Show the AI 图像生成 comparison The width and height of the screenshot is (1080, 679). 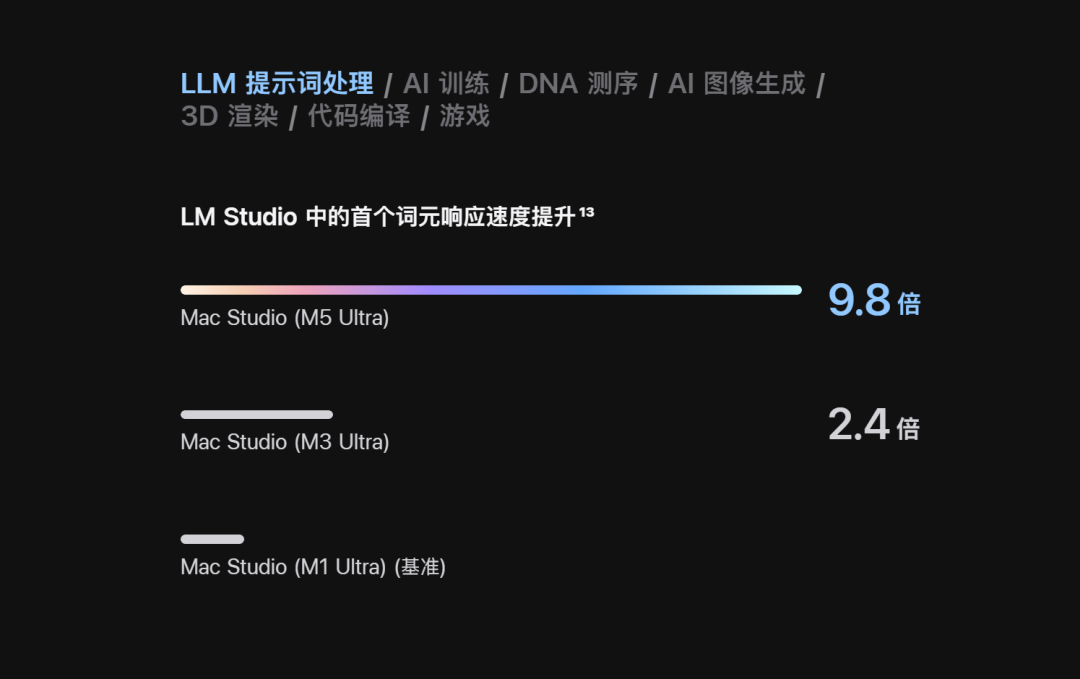[736, 84]
